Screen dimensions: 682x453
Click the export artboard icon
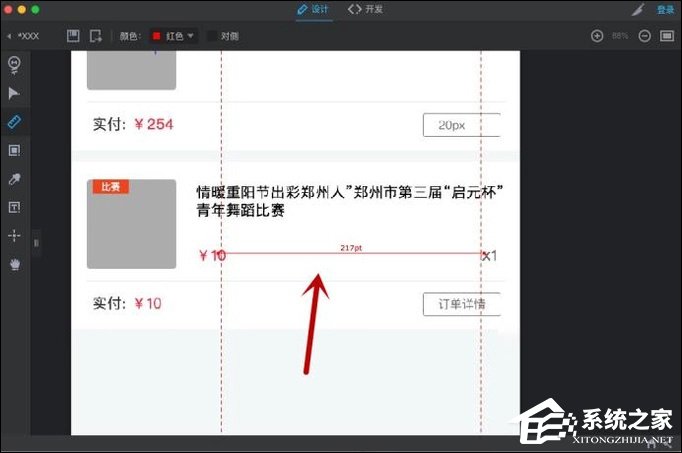pos(96,36)
